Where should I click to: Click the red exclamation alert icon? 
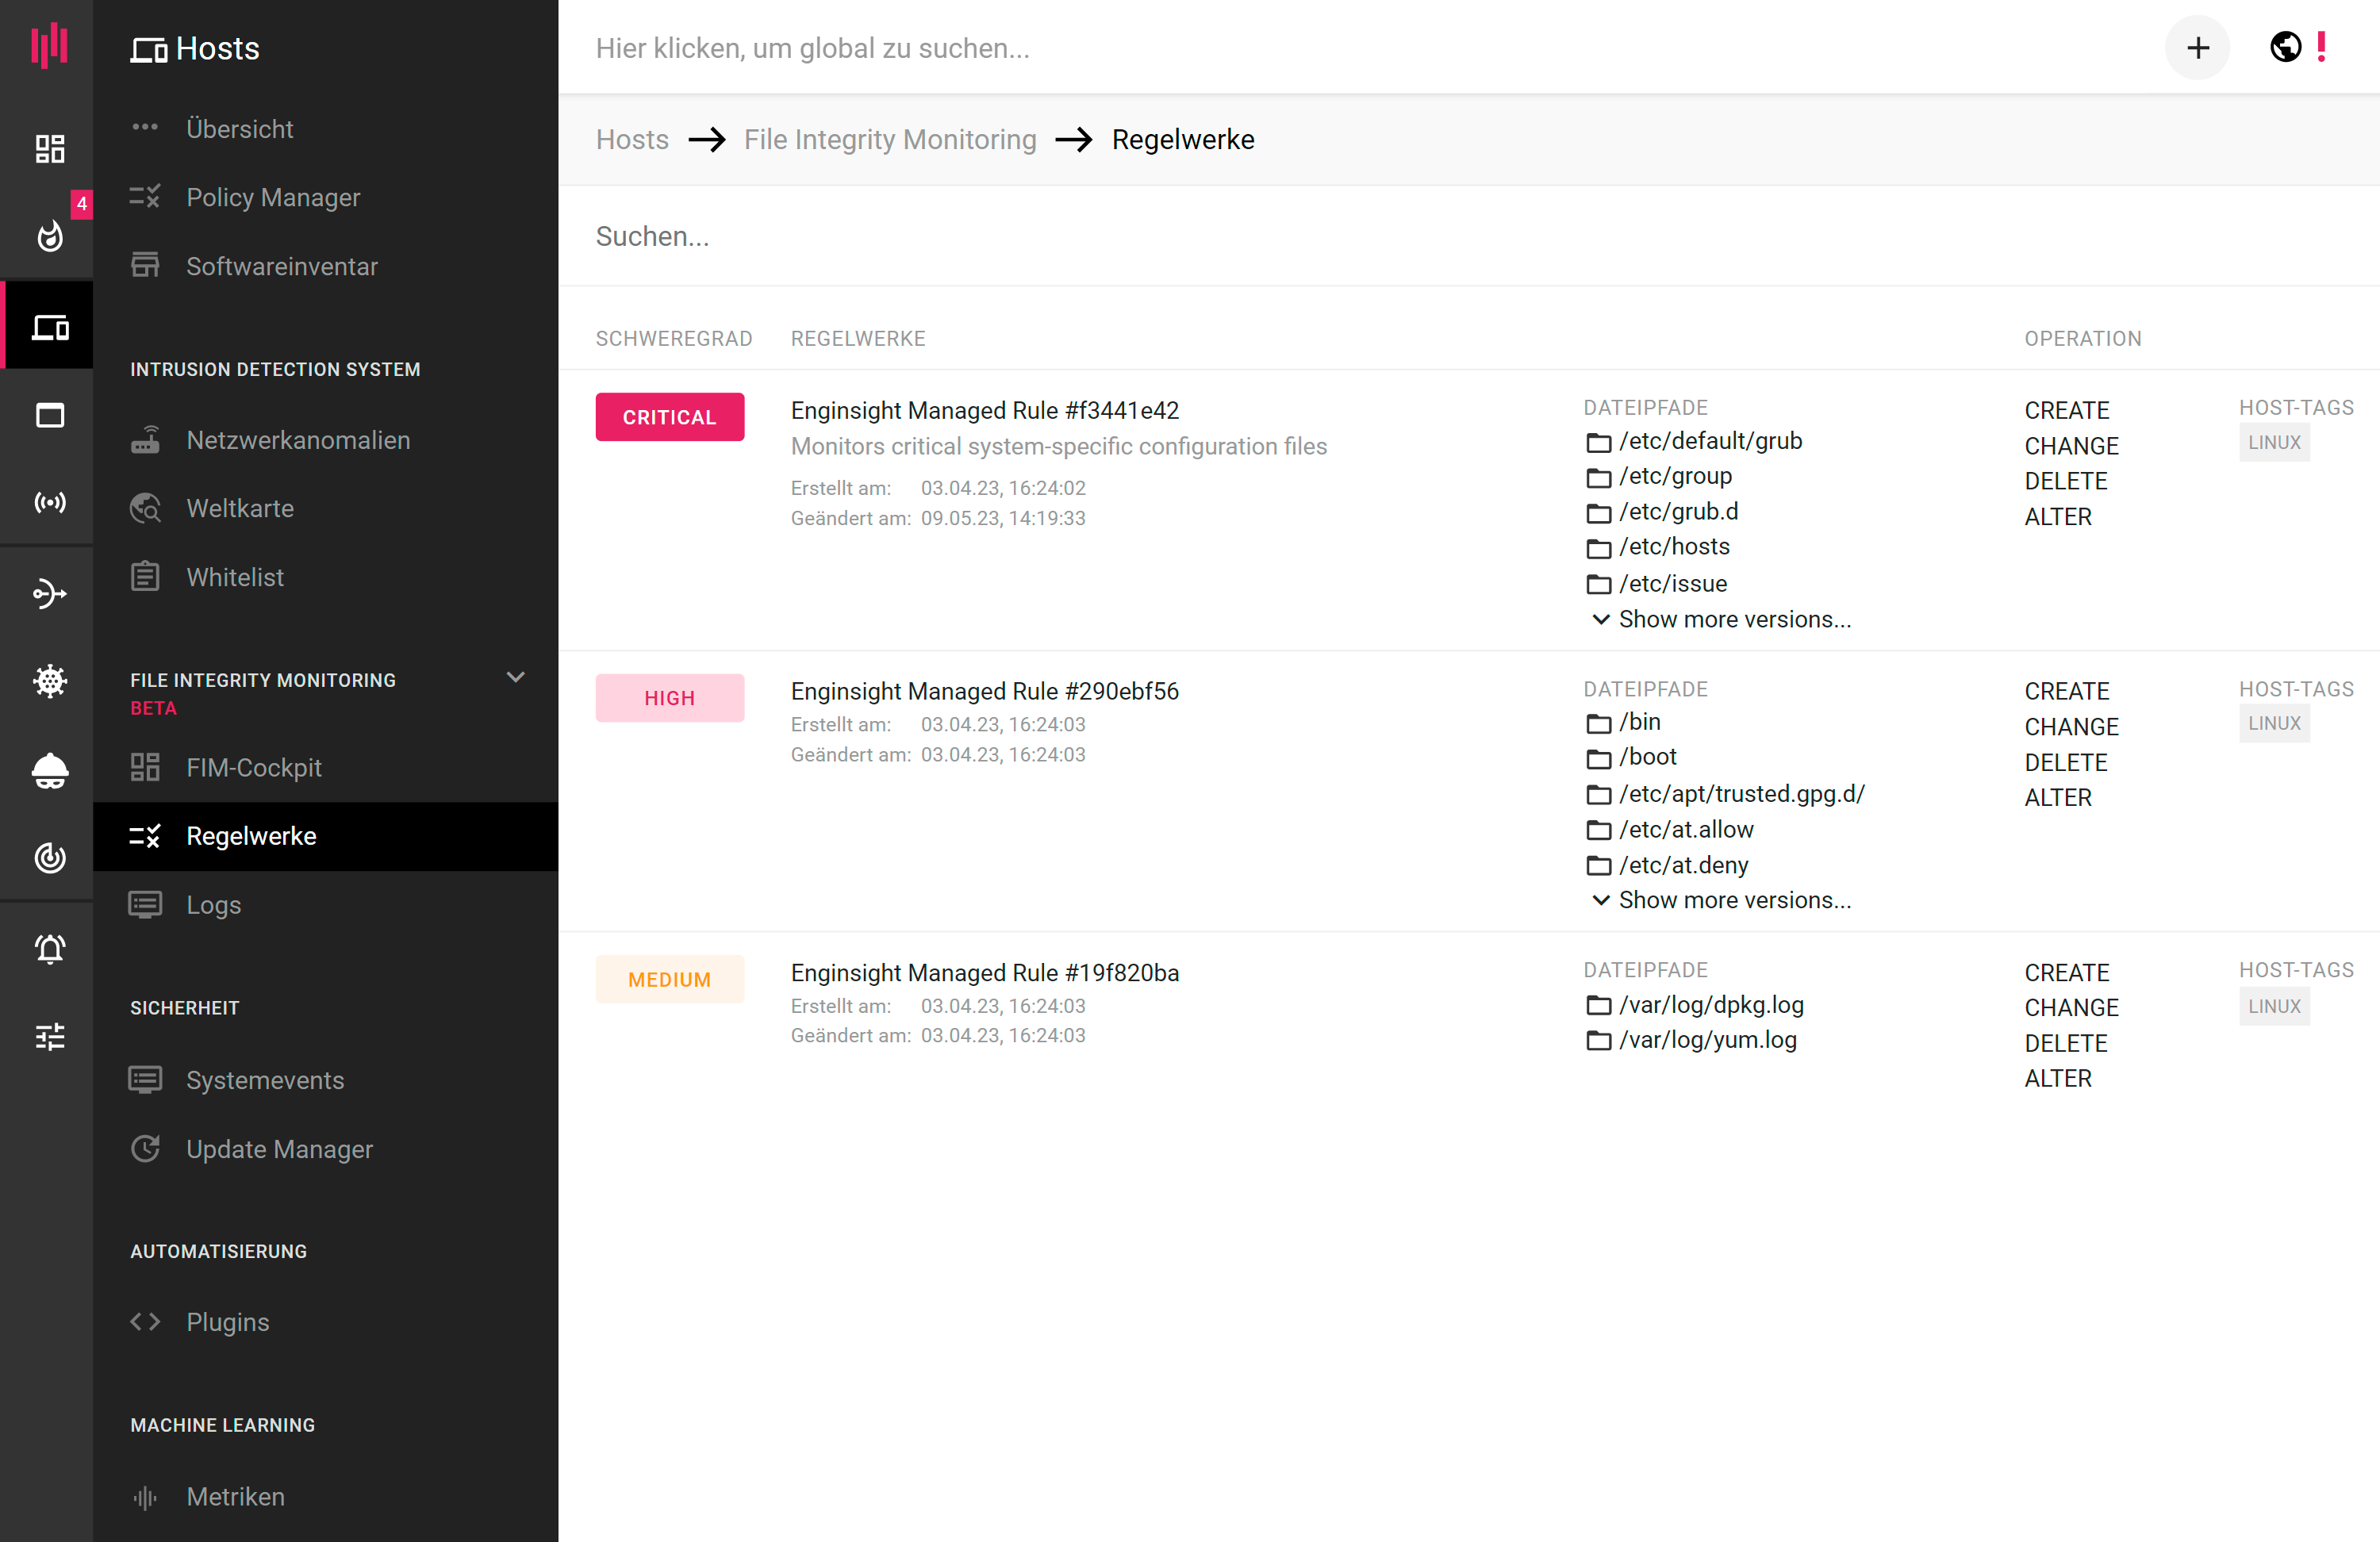click(2321, 47)
